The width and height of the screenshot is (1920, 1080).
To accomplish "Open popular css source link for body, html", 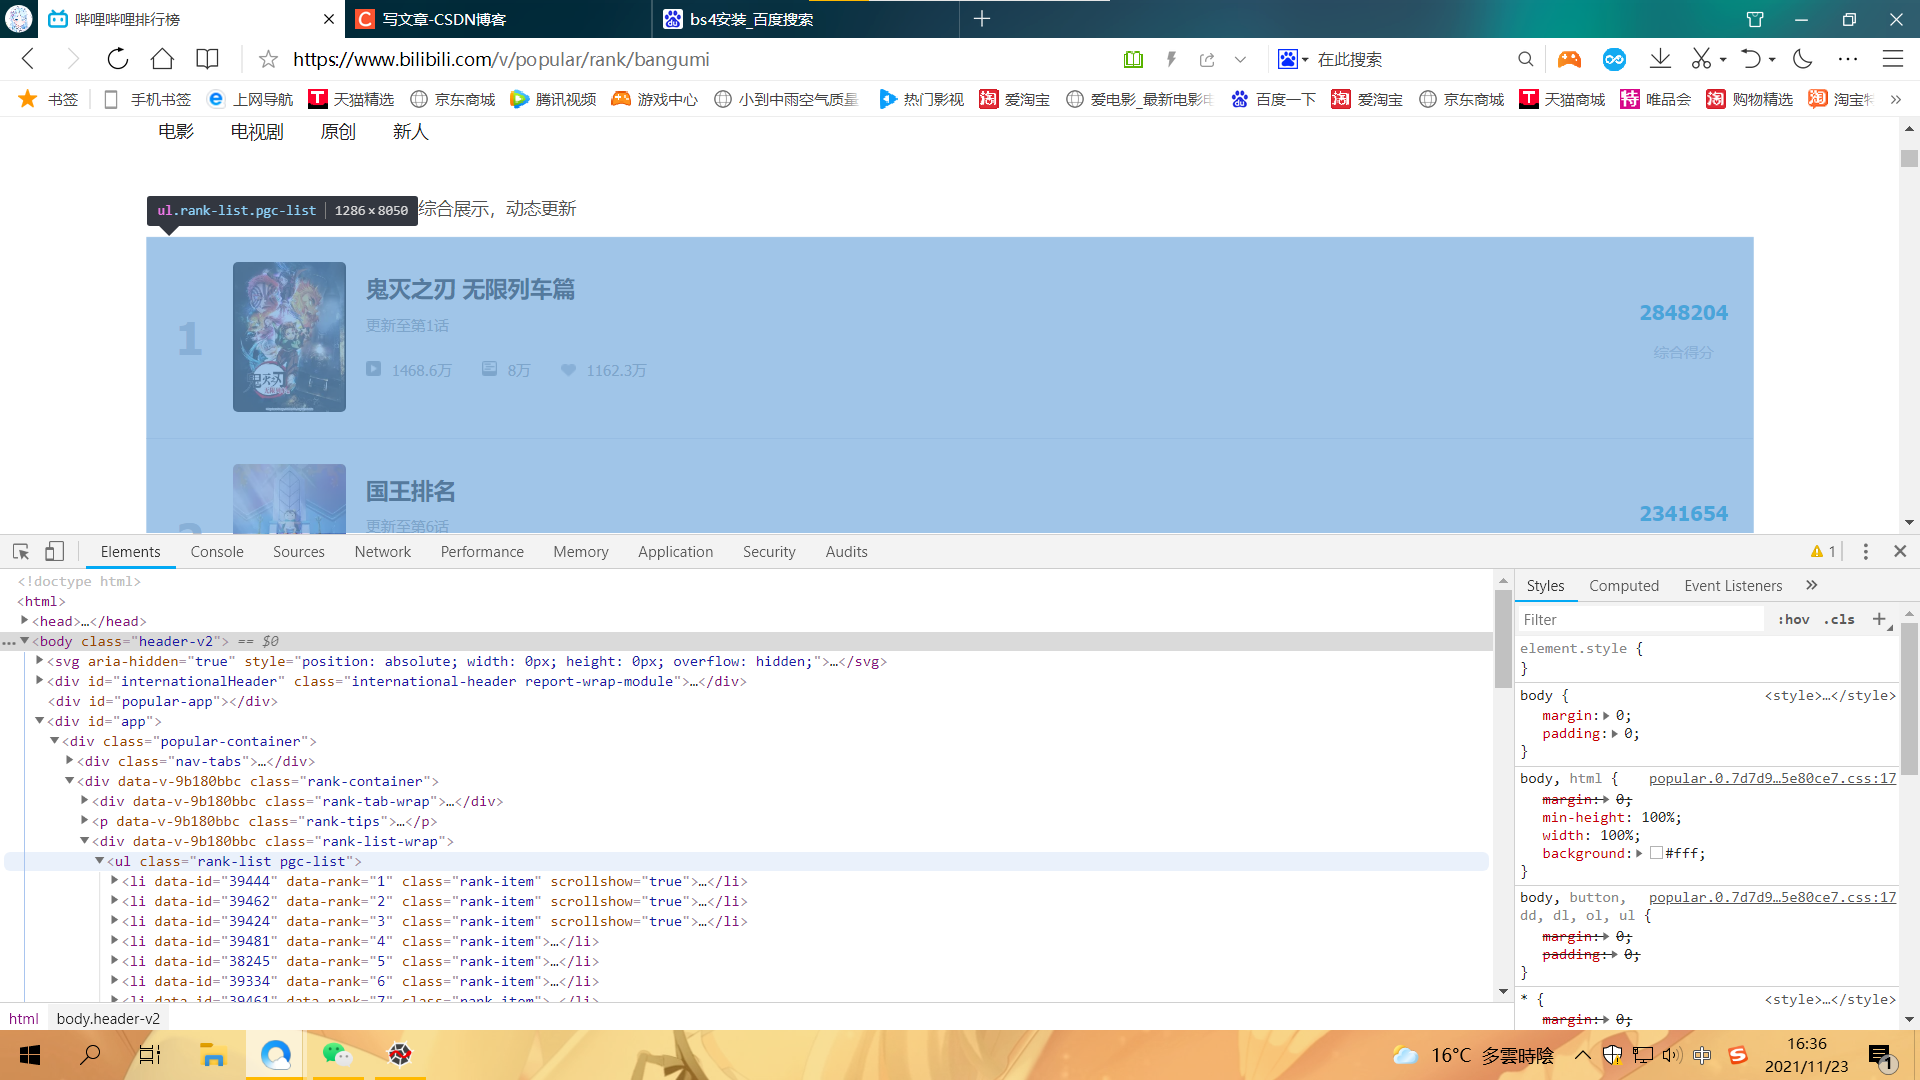I will 1772,778.
